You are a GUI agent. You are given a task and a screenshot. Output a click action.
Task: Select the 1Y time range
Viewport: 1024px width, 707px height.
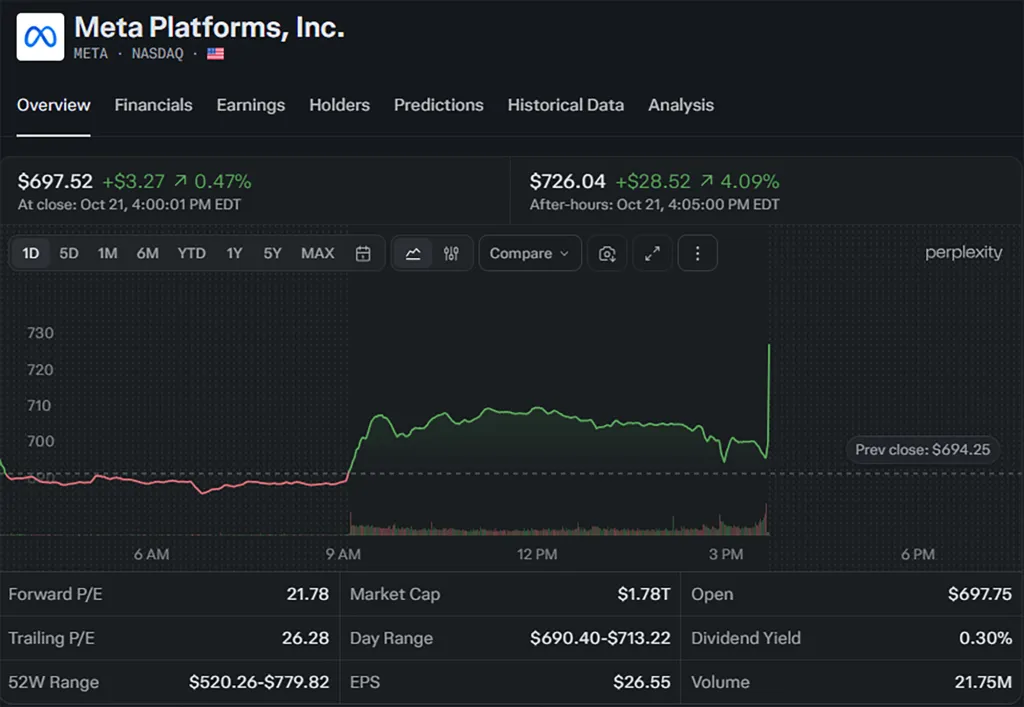coord(234,253)
